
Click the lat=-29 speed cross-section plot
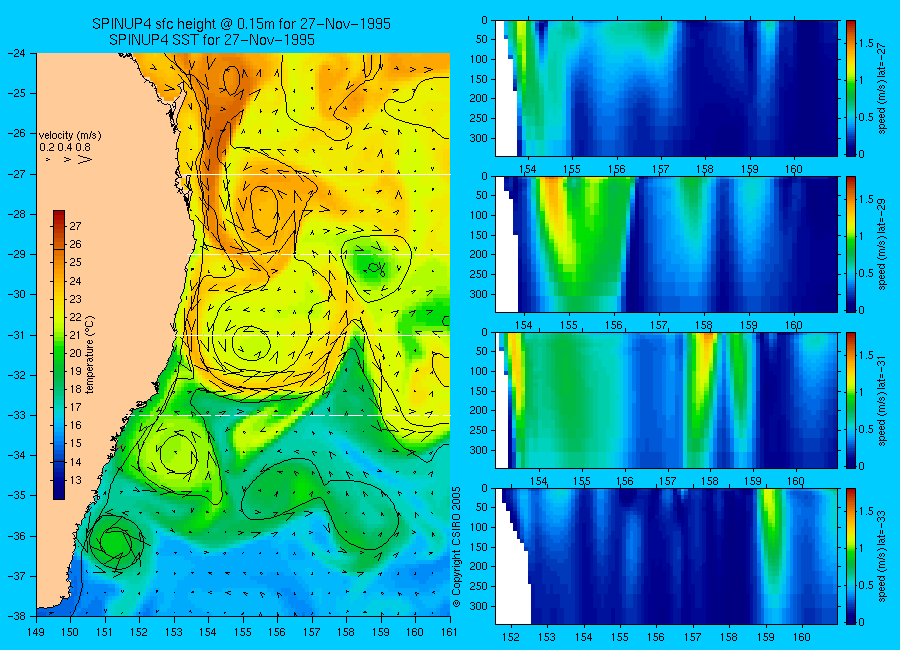click(x=666, y=244)
